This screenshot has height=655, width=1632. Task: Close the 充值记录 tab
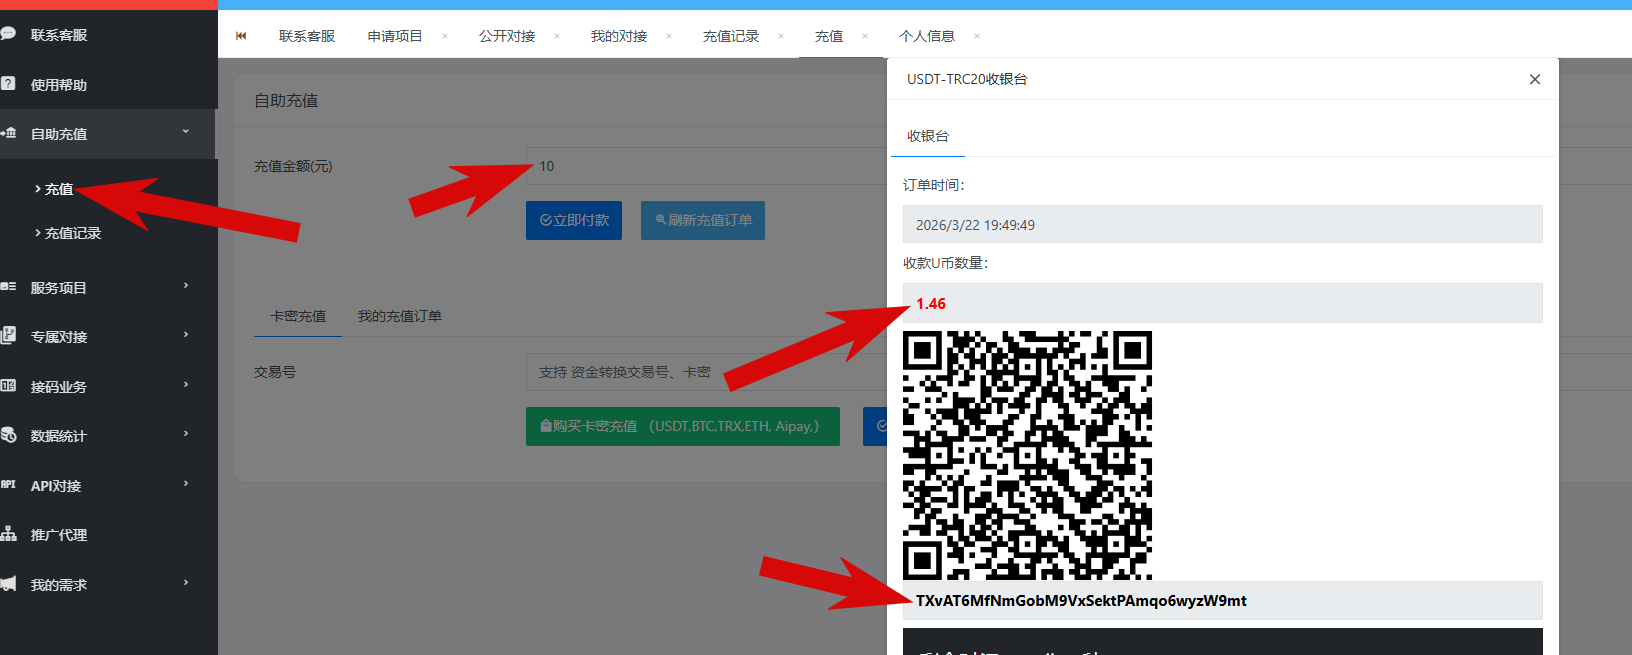point(781,36)
